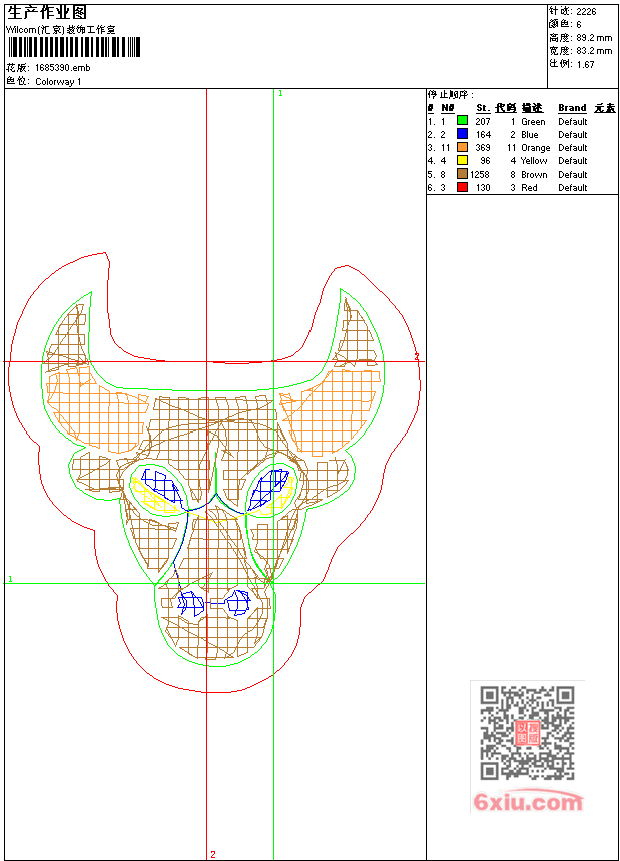
Task: Choose the brown swatch with 1258 stitches
Action: click(x=462, y=174)
